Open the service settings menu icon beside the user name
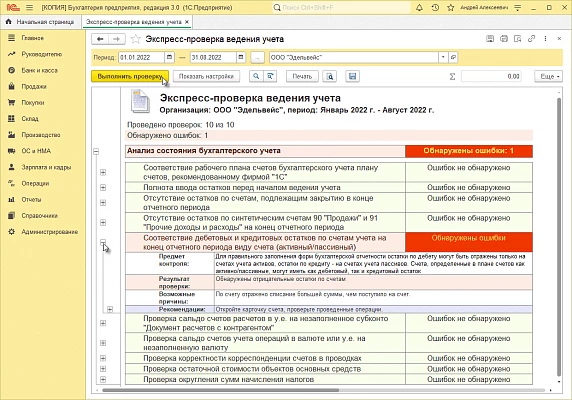This screenshot has width=572, height=400. tap(518, 7)
